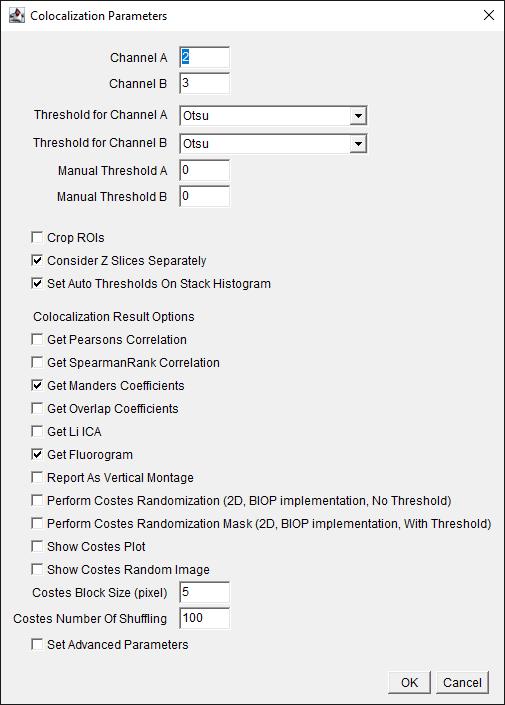This screenshot has height=705, width=505.
Task: Click the Fiji icon in title bar
Action: [x=17, y=15]
